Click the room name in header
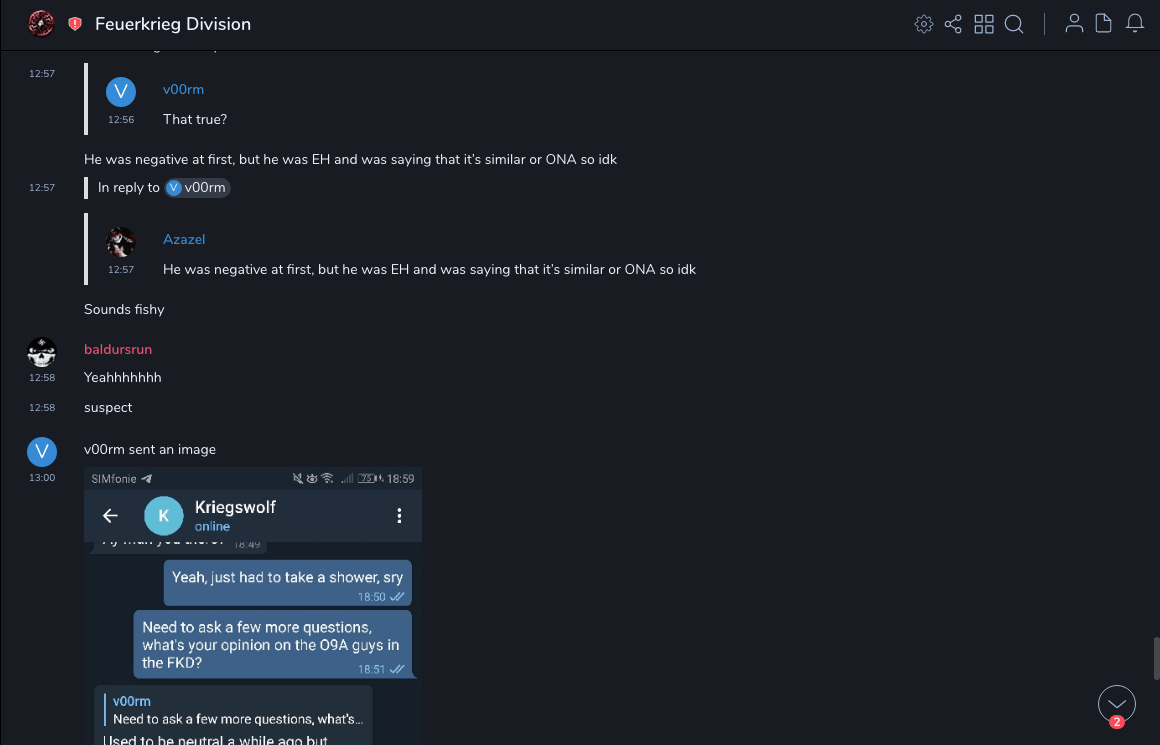This screenshot has width=1160, height=745. [x=173, y=24]
